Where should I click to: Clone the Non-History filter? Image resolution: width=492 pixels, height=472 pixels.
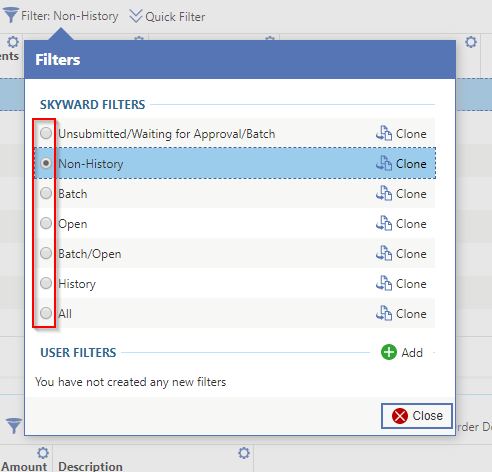click(401, 164)
